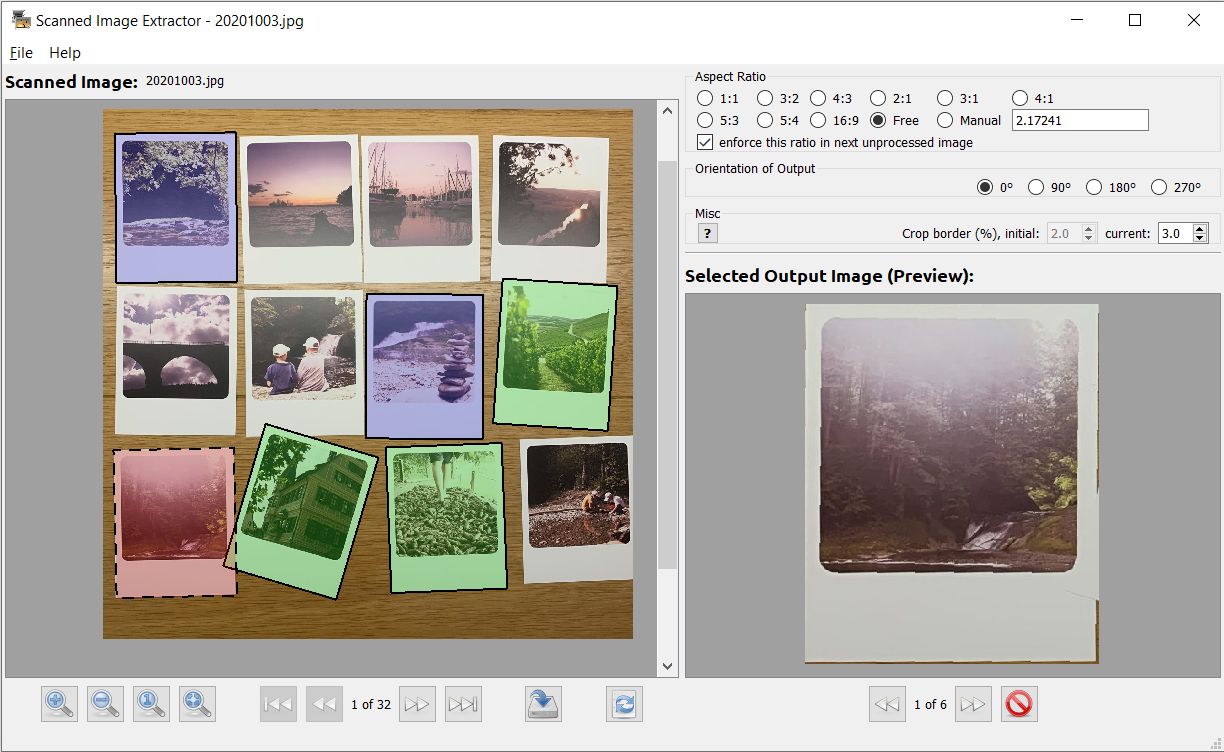Jump to last scanned image
The height and width of the screenshot is (752, 1224).
(463, 704)
